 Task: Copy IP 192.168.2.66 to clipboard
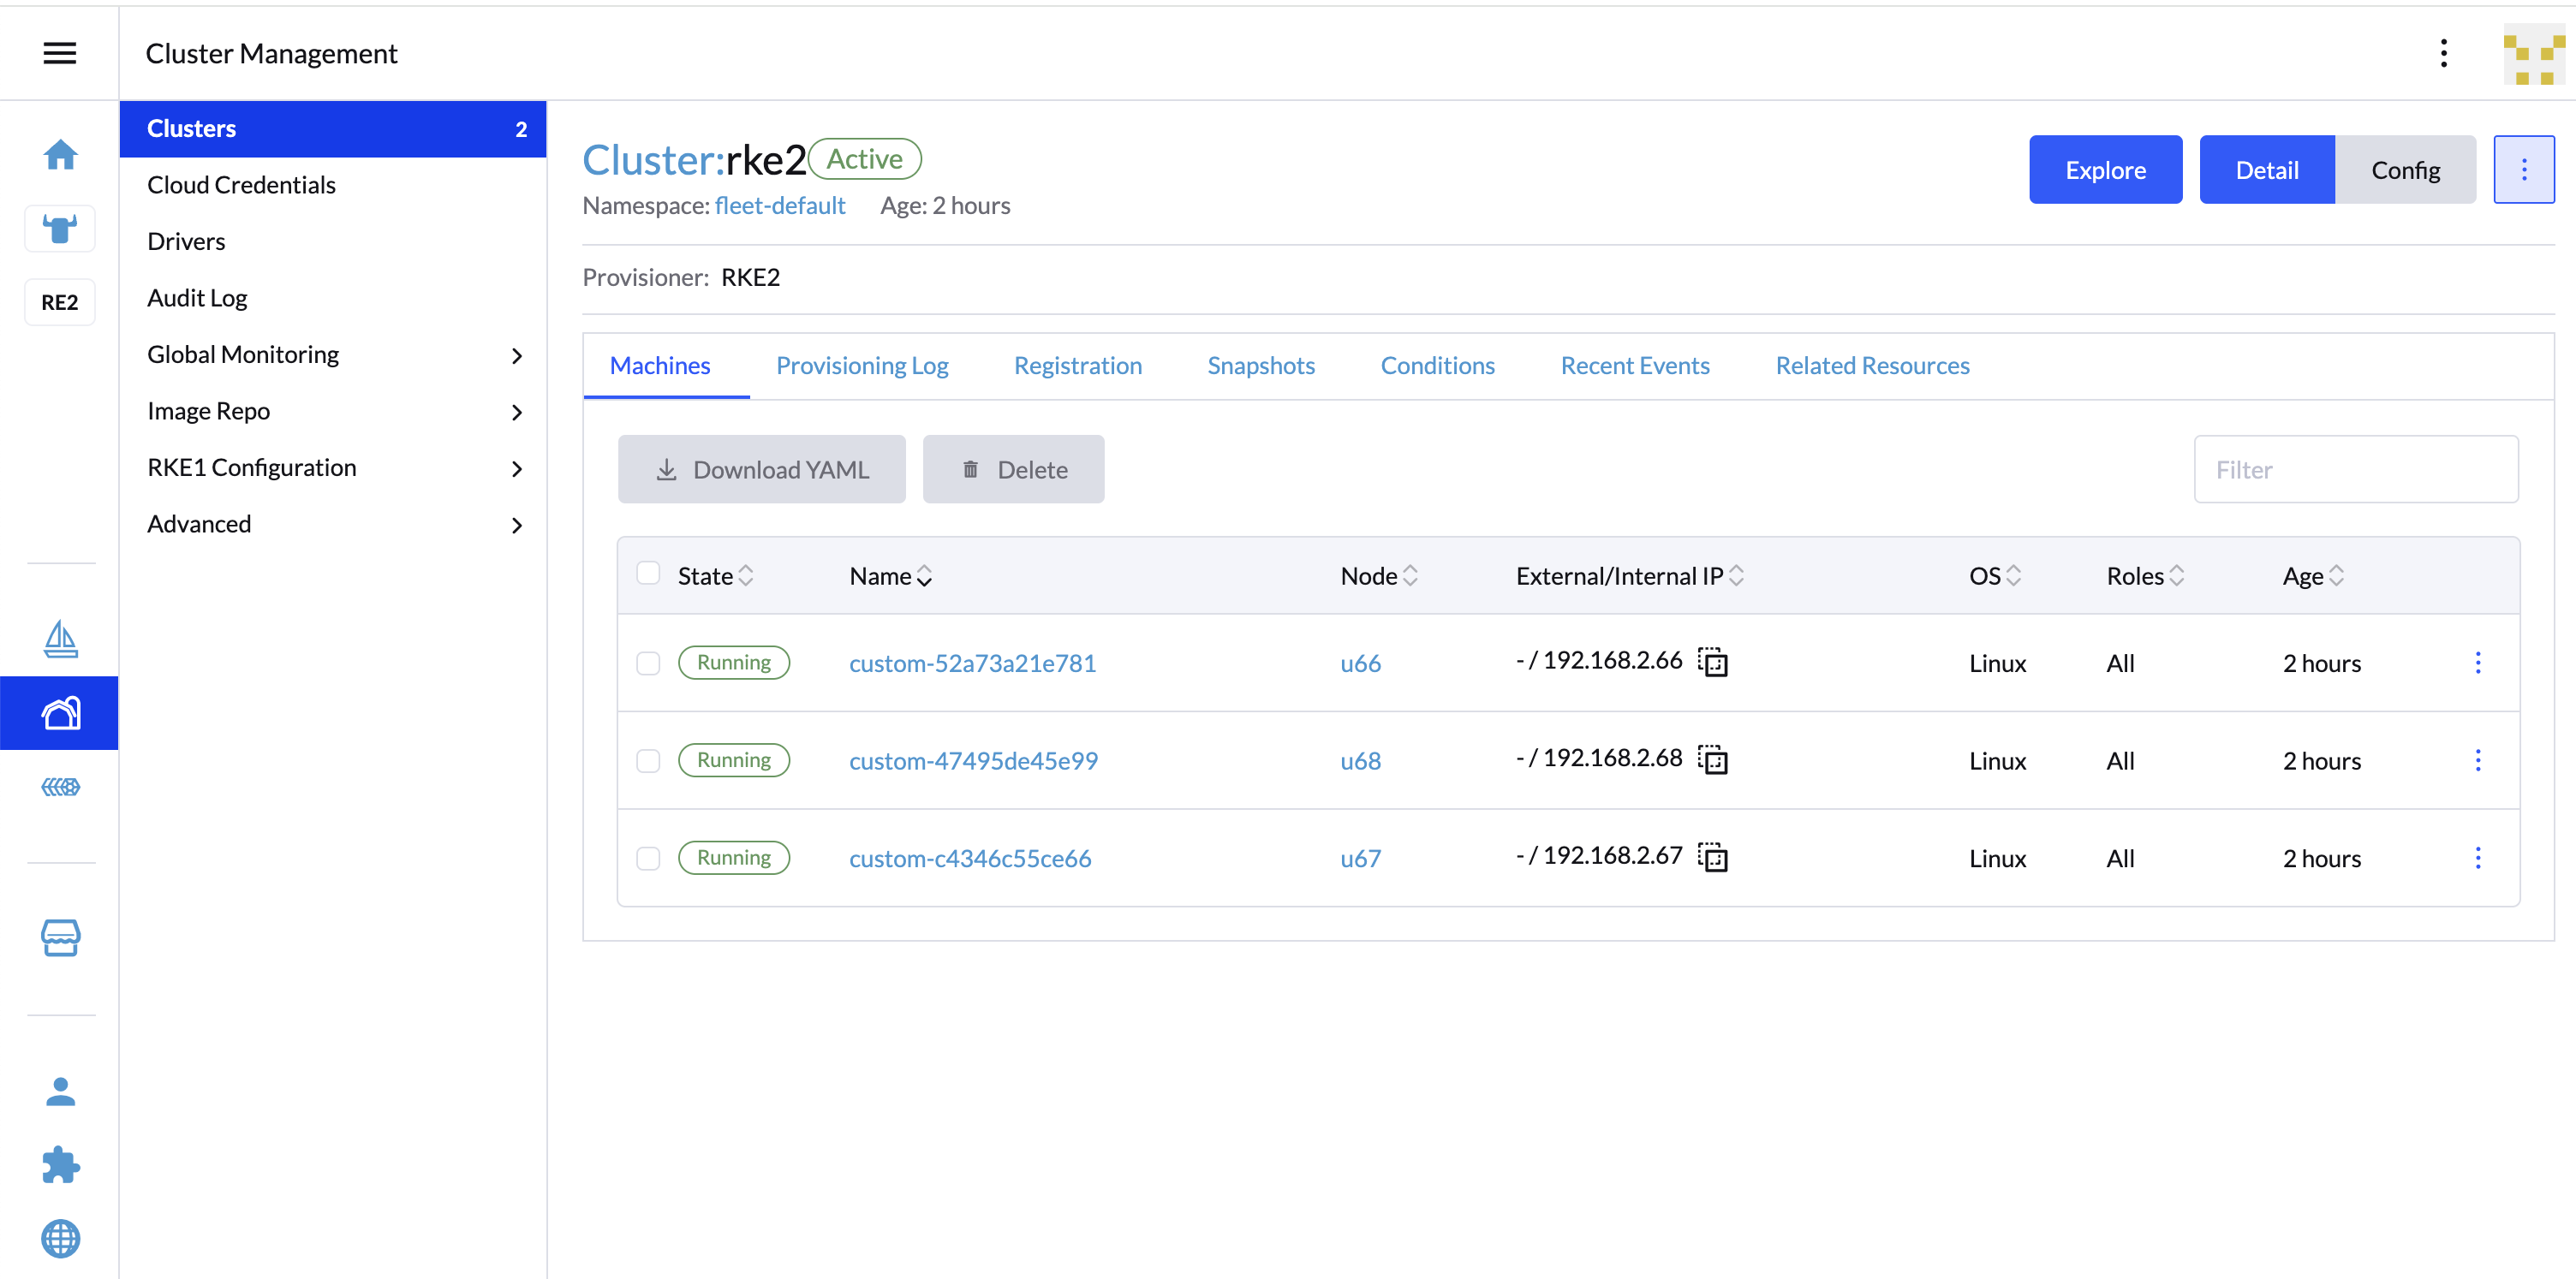(x=1712, y=662)
